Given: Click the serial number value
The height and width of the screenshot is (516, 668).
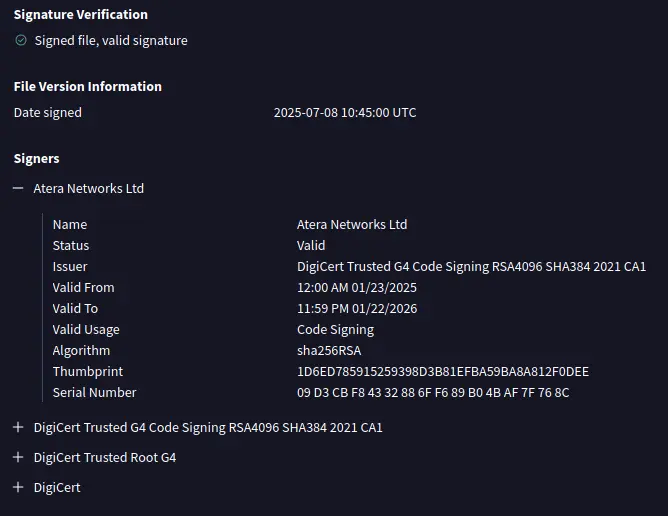Looking at the screenshot, I should (433, 392).
